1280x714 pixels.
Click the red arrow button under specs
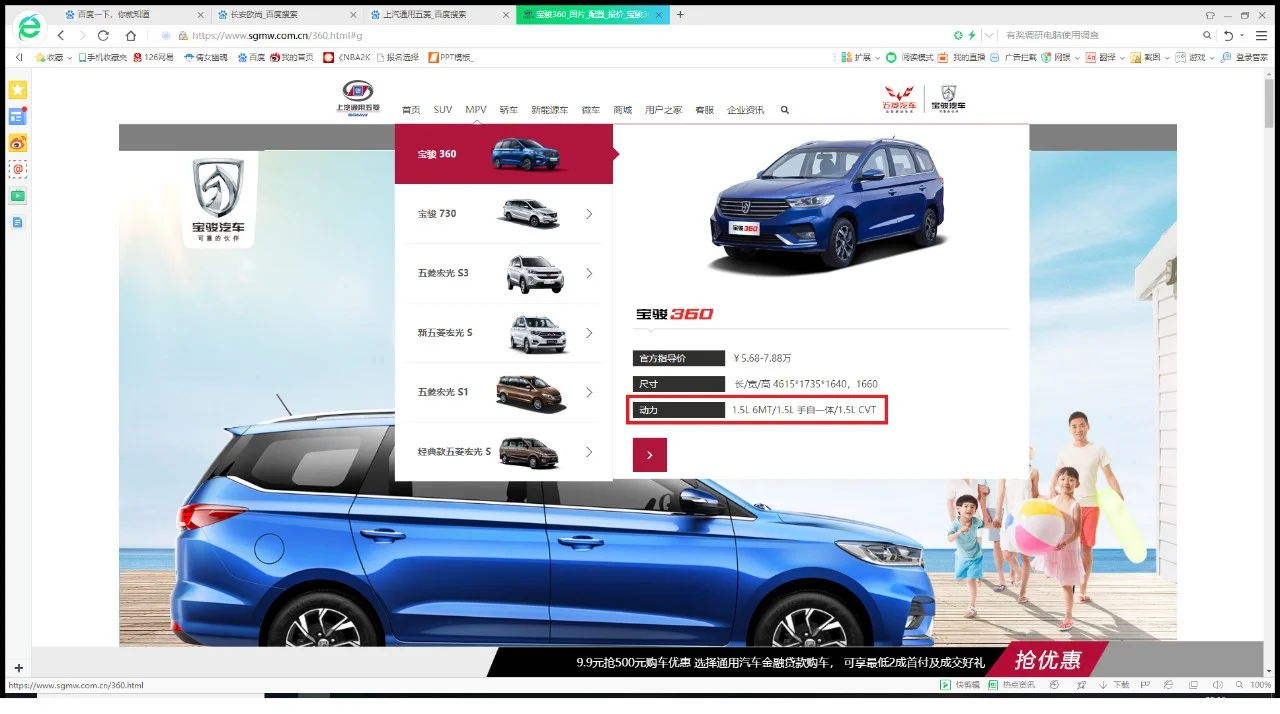click(x=650, y=455)
